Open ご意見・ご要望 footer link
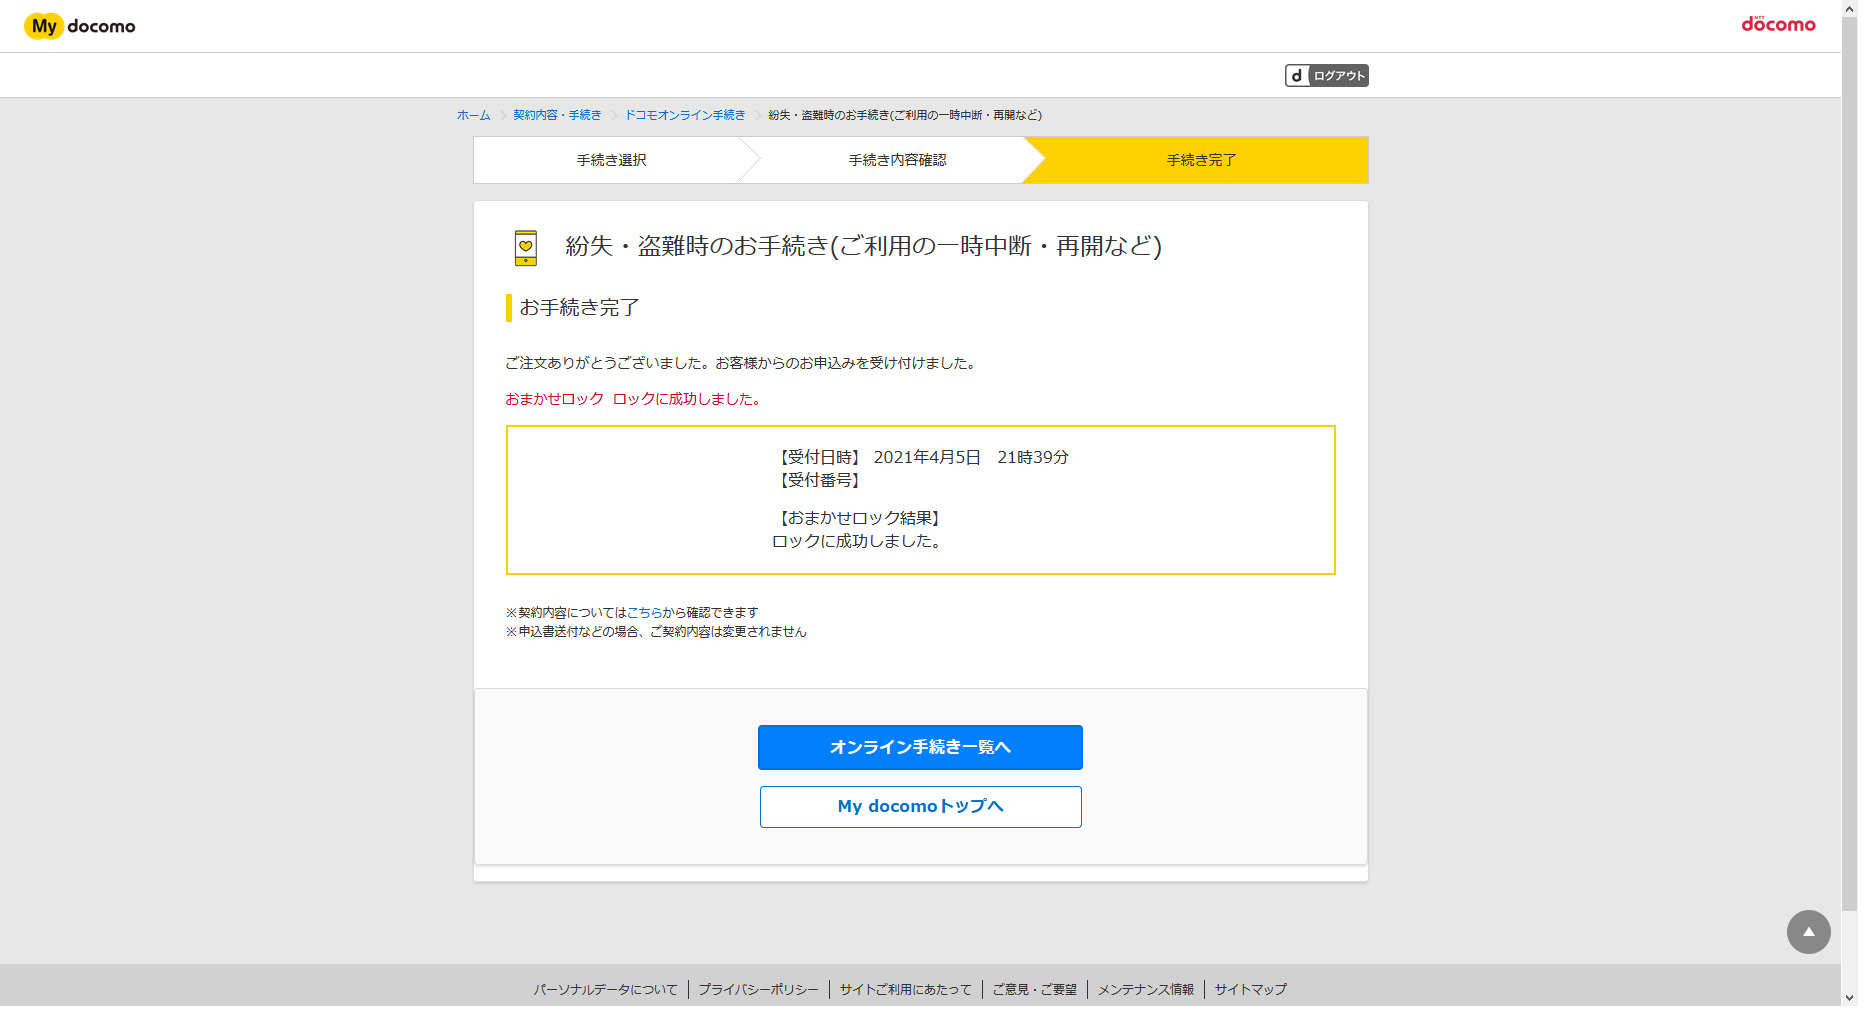The image size is (1866, 1012). coord(1034,990)
